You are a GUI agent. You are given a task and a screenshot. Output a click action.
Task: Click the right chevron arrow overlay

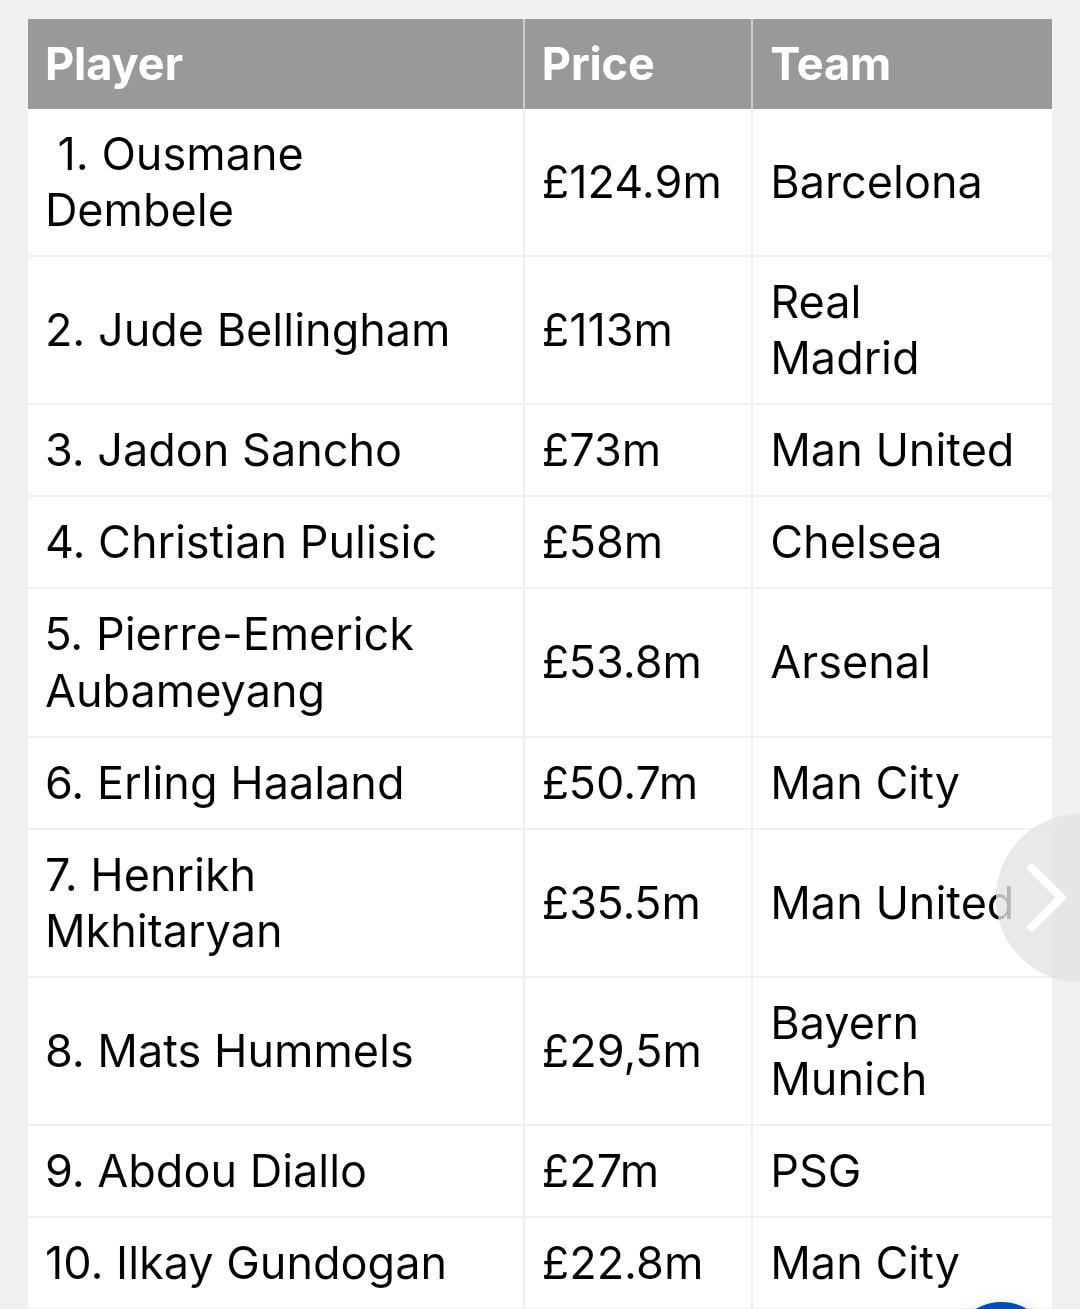point(1043,898)
